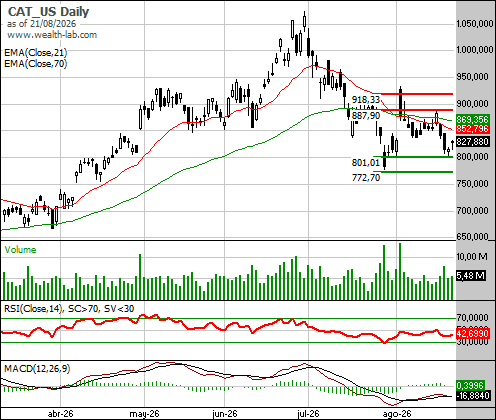Image resolution: width=496 pixels, height=420 pixels.
Task: Click the 887,90 resistance level label
Action: pyautogui.click(x=366, y=116)
